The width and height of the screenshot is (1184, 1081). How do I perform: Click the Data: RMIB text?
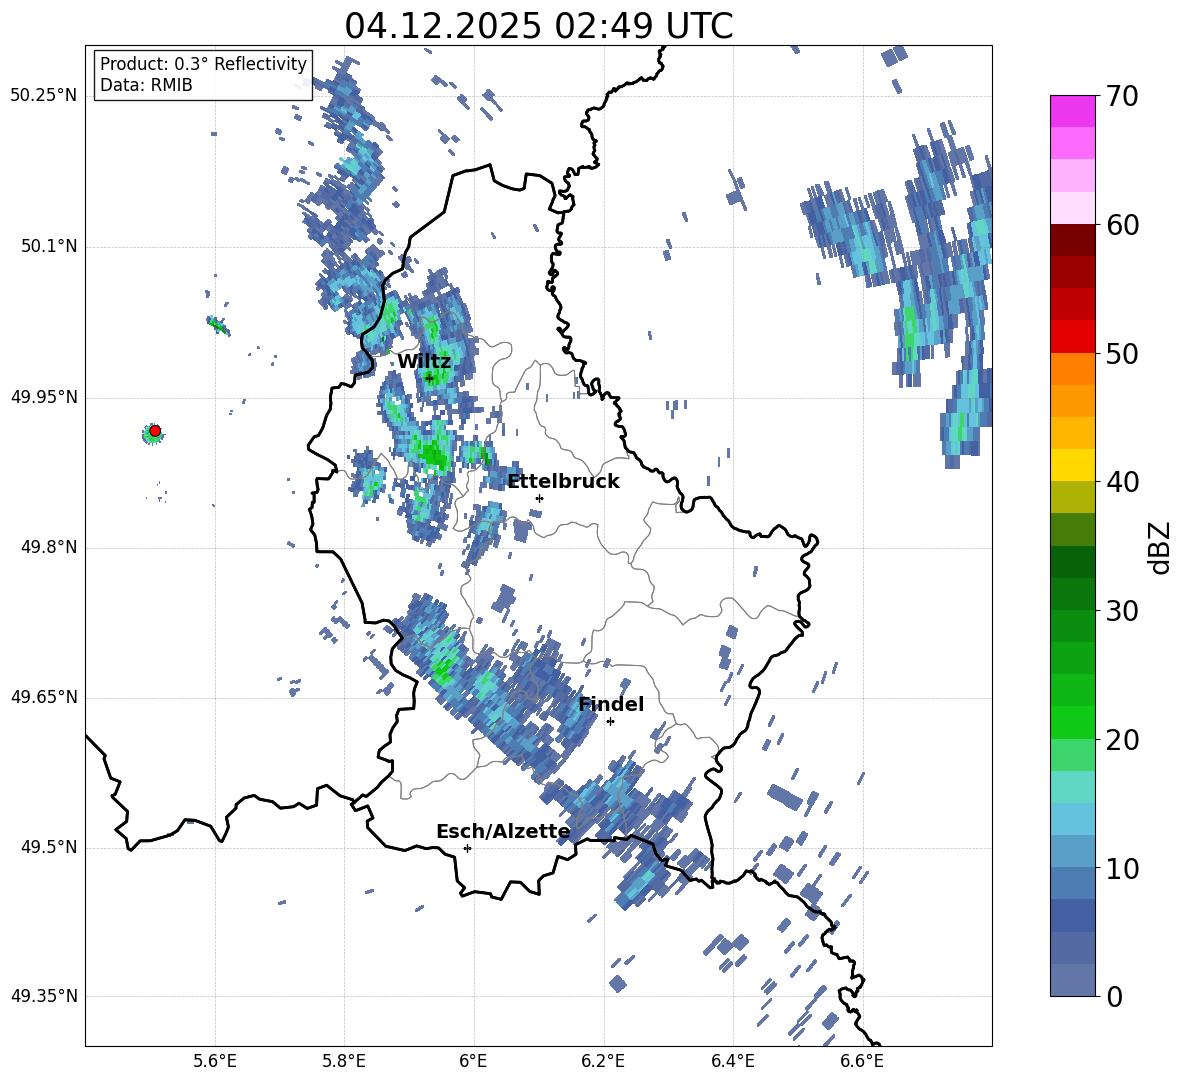pos(146,85)
